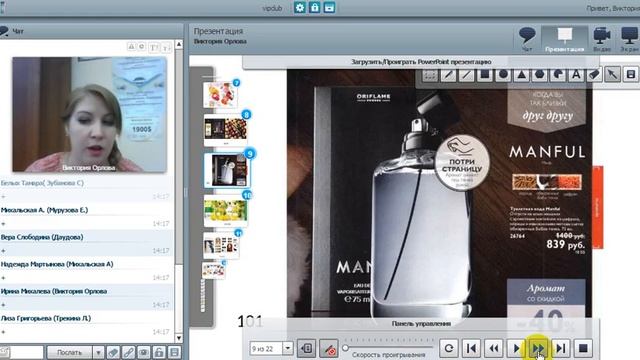Switch to the Презентация tab
This screenshot has width=640, height=360.
coord(564,39)
